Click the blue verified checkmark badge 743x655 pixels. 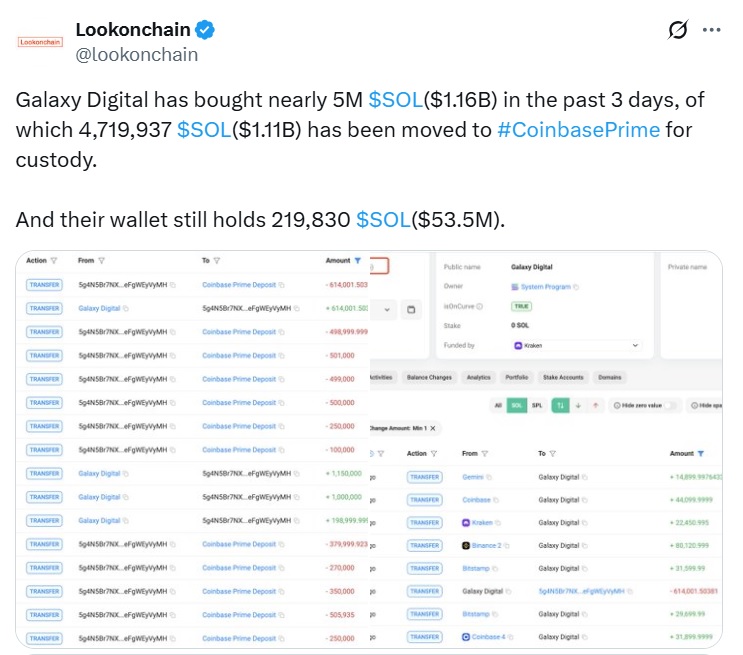[205, 30]
